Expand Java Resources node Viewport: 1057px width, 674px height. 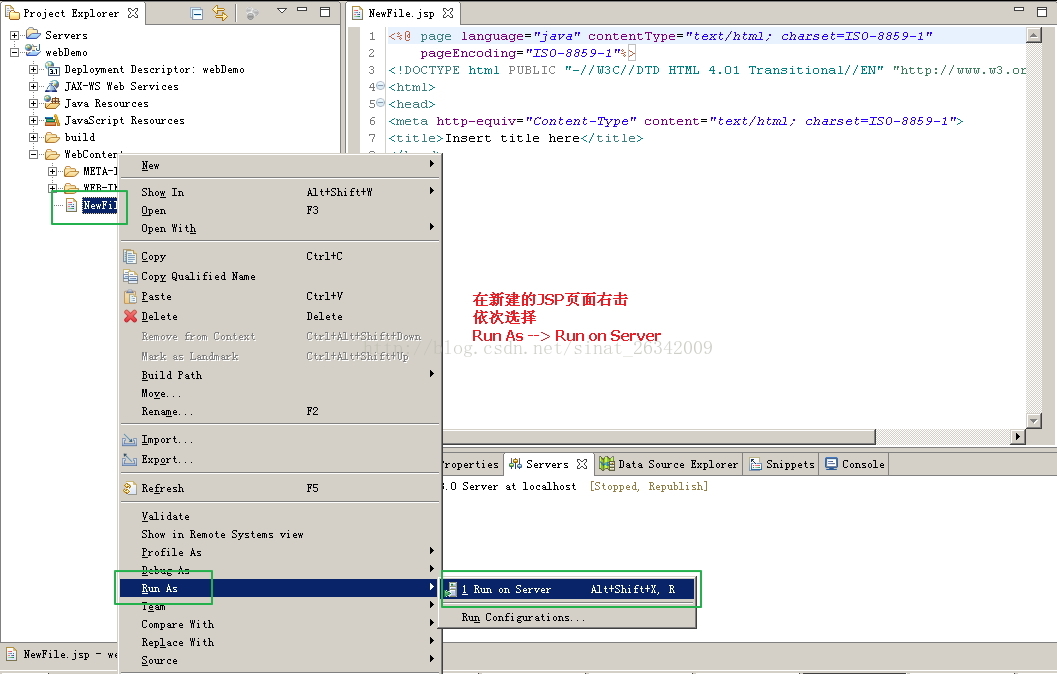click(x=33, y=103)
